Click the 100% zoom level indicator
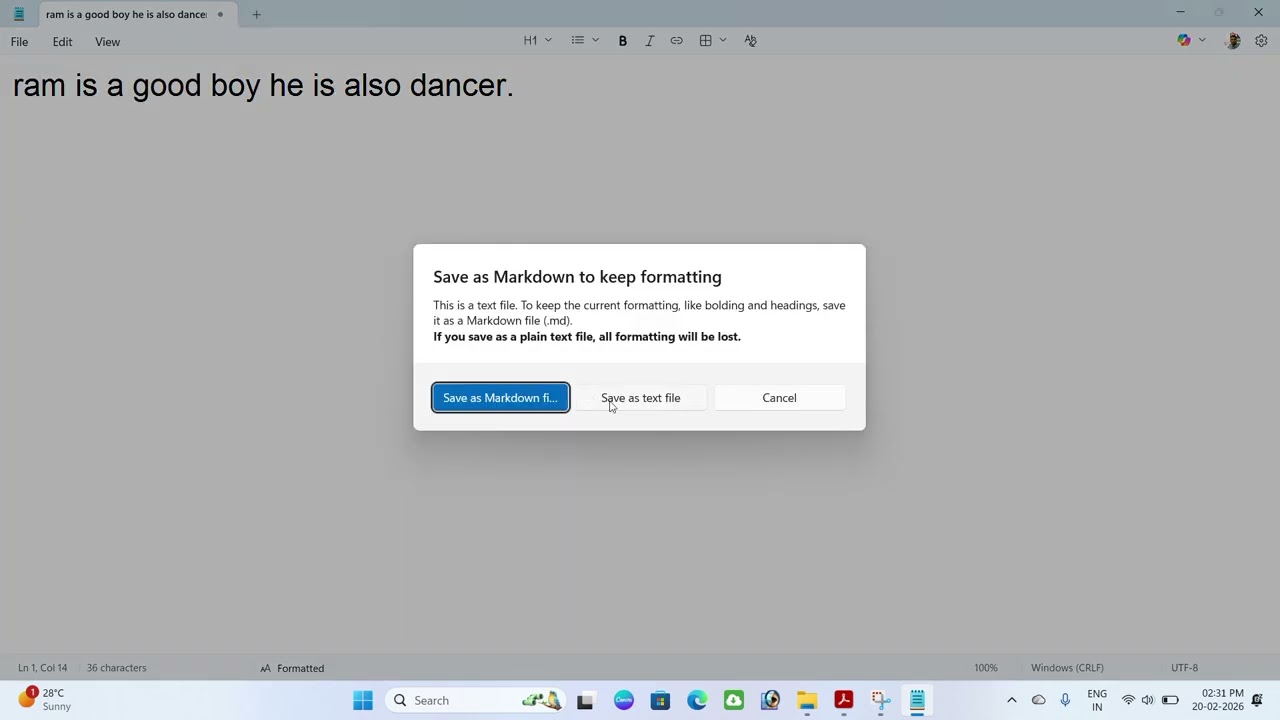 [x=986, y=668]
